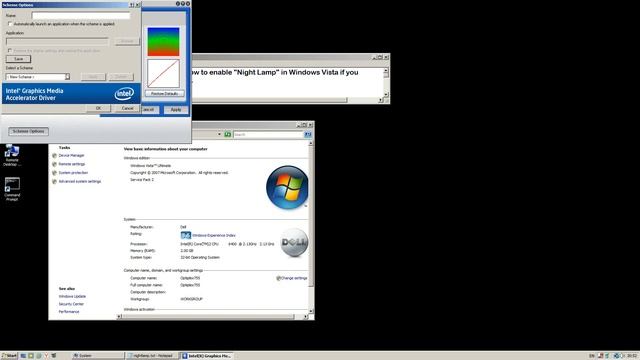Switch to the nightlamp Notepad taskbar button
The image size is (640, 360).
pos(152,356)
